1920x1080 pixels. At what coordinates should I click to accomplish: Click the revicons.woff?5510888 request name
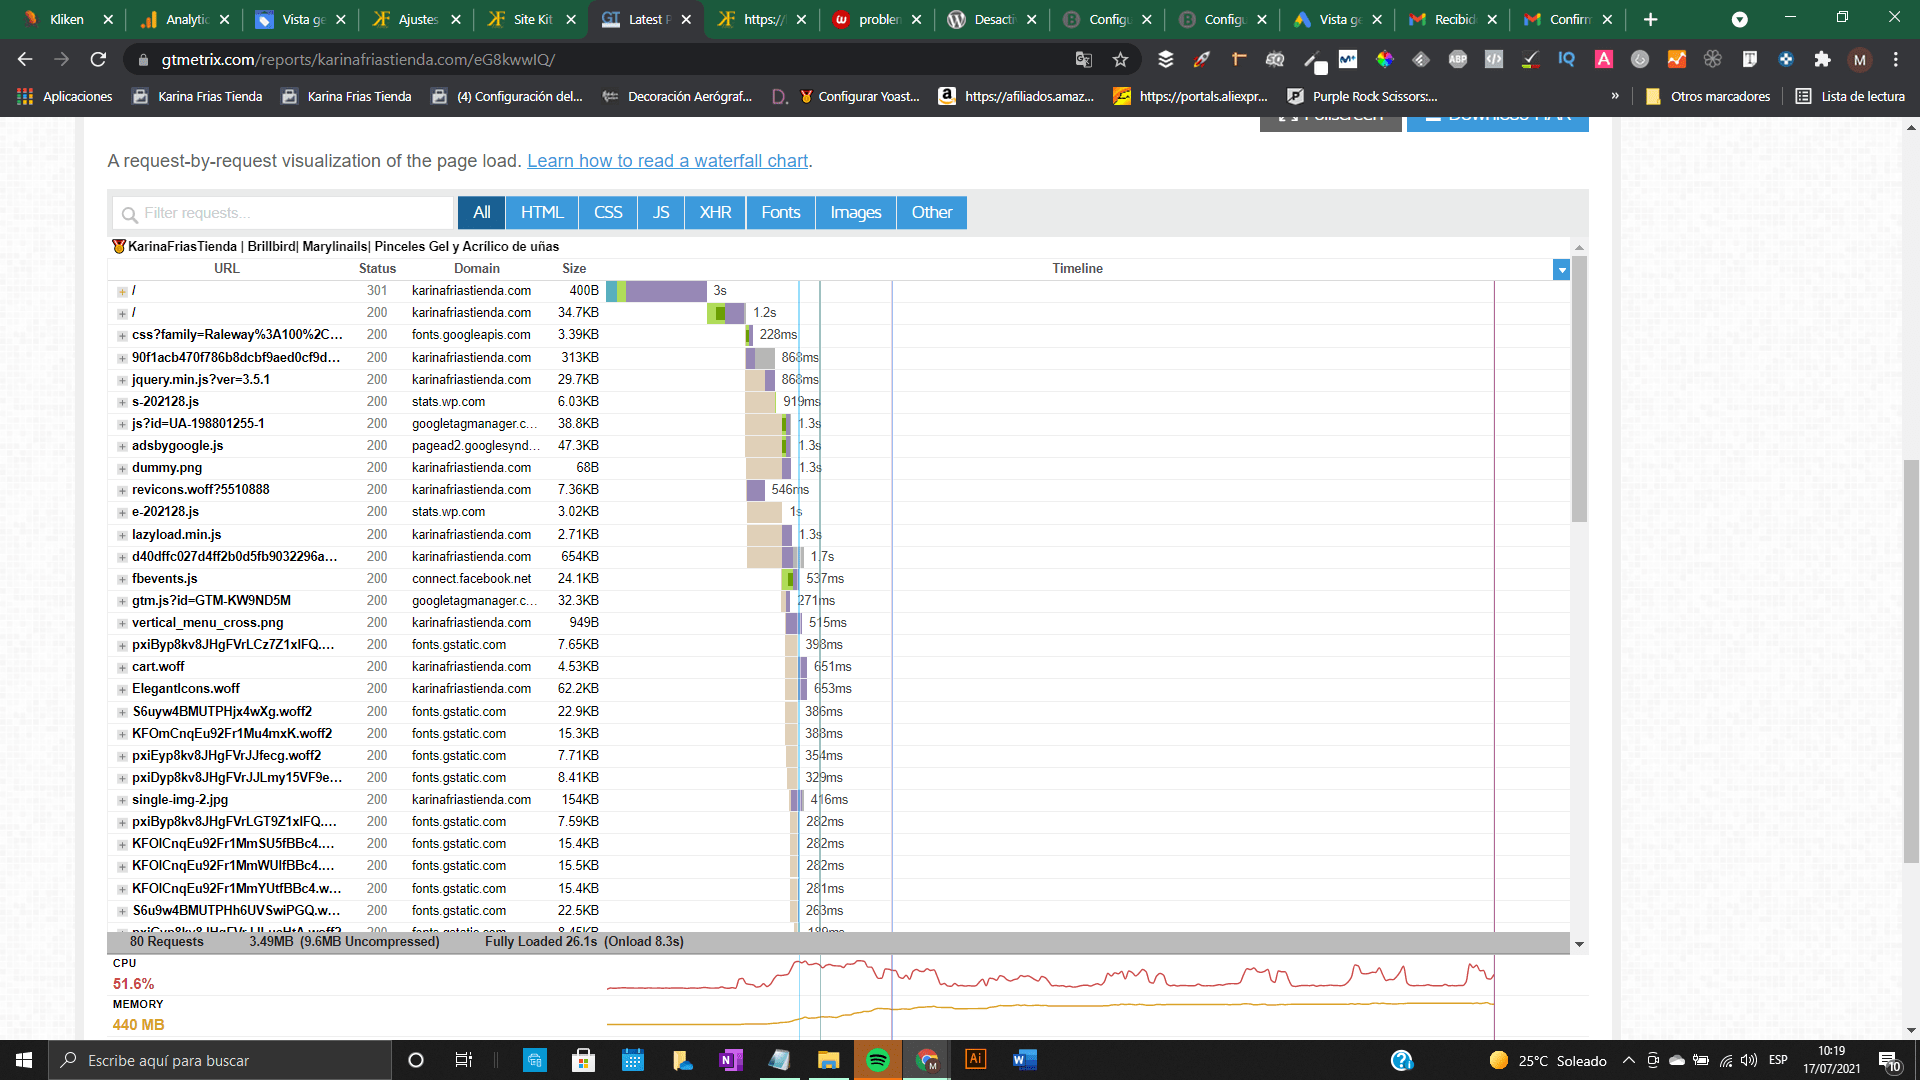[200, 490]
